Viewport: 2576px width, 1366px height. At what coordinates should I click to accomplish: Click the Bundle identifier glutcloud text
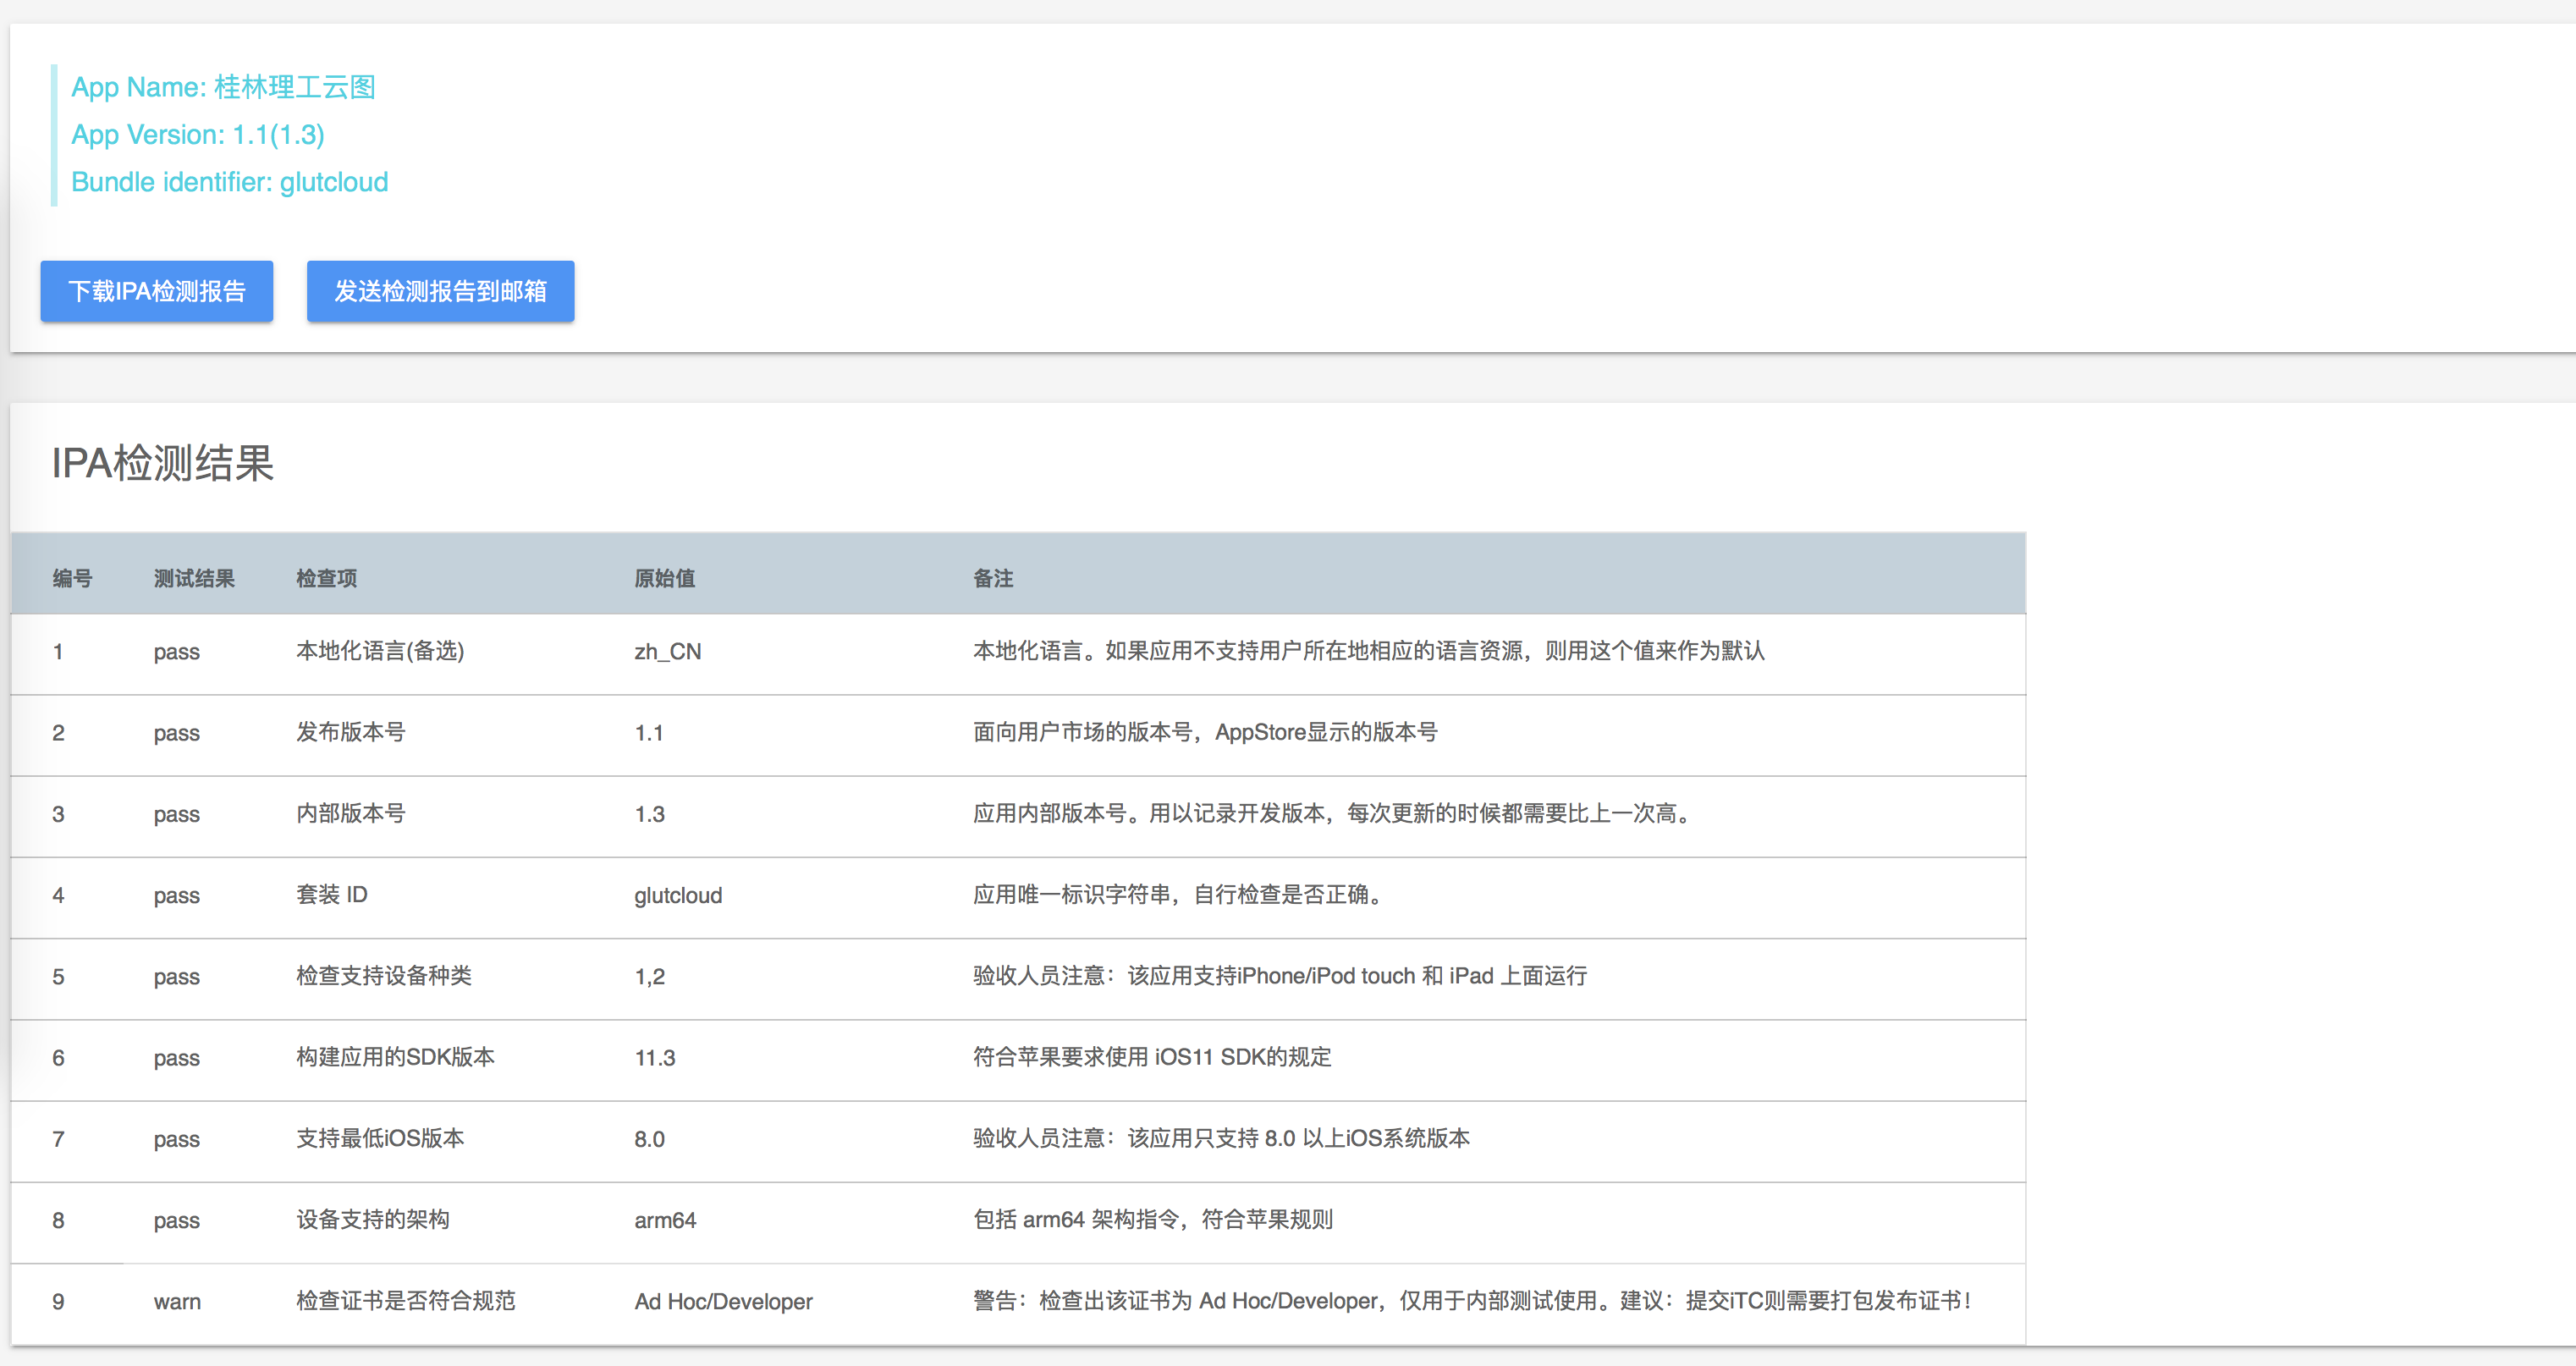[229, 182]
